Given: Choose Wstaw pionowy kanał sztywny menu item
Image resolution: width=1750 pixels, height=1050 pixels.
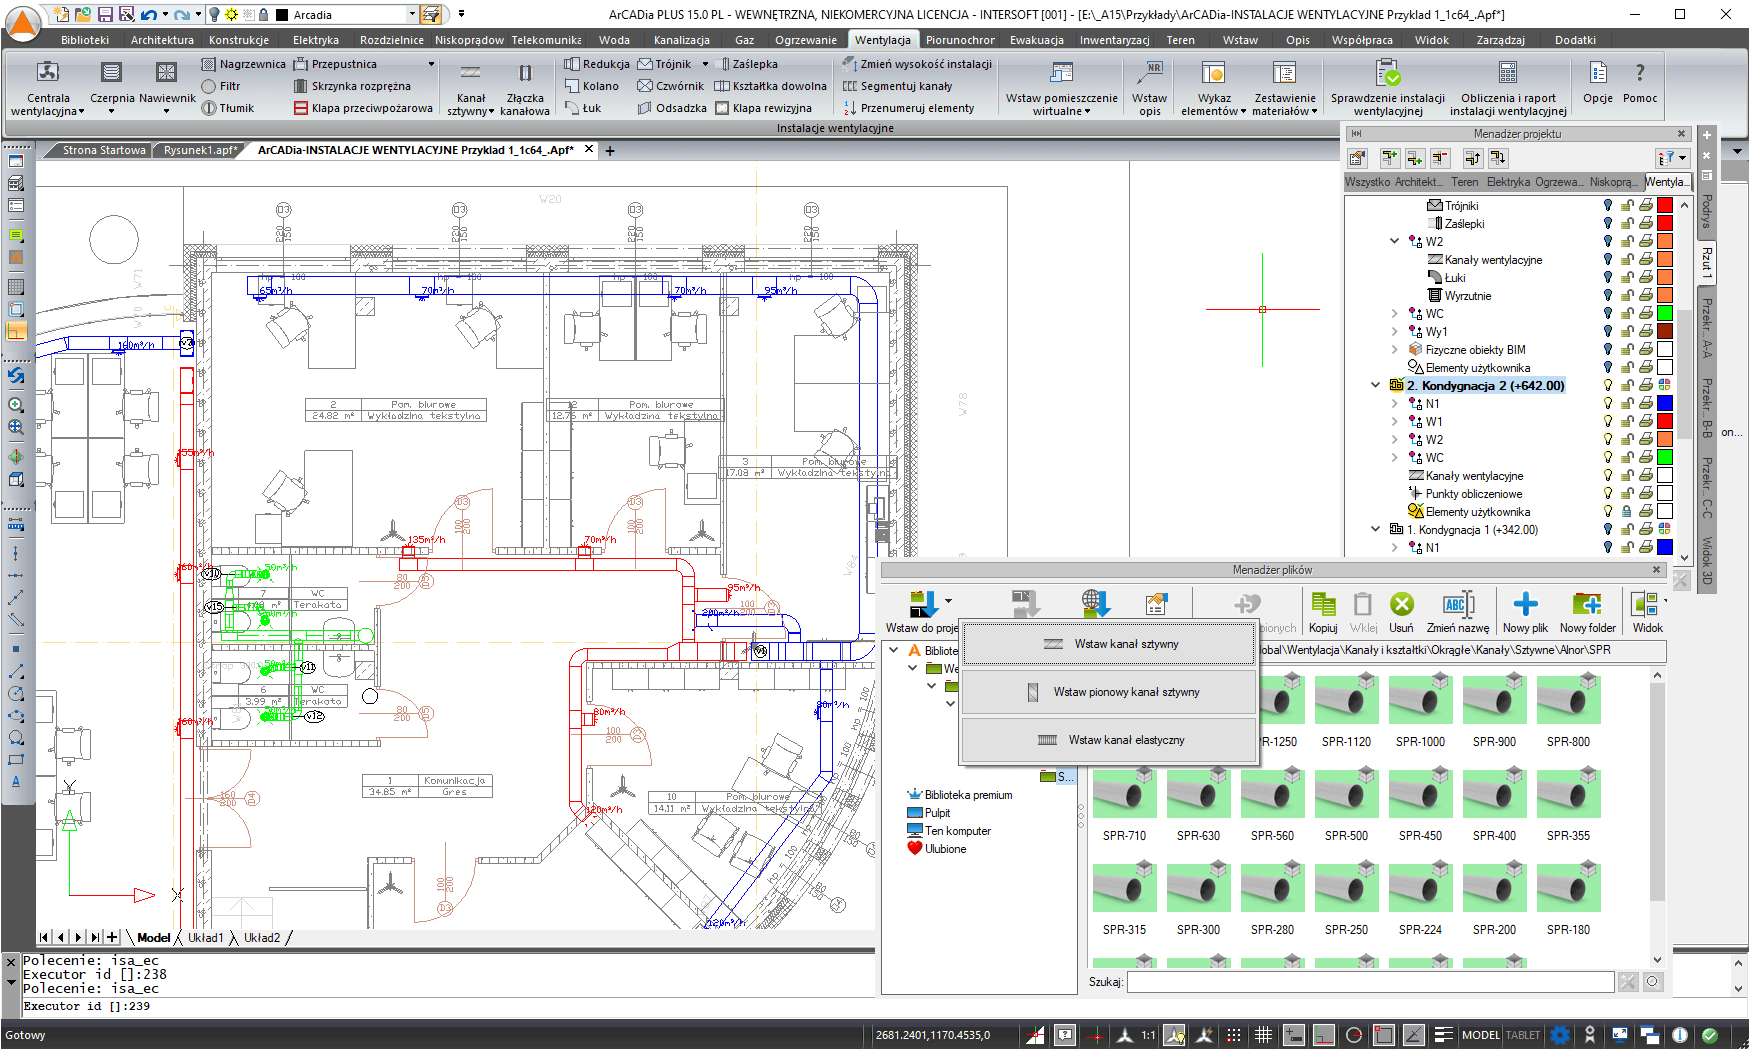Looking at the screenshot, I should [1109, 692].
